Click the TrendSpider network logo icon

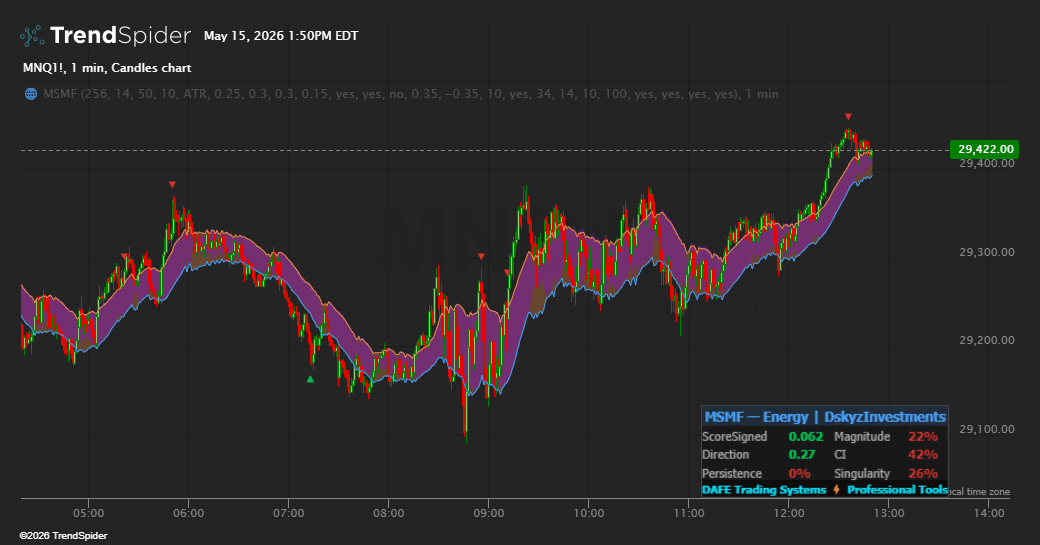[x=32, y=36]
